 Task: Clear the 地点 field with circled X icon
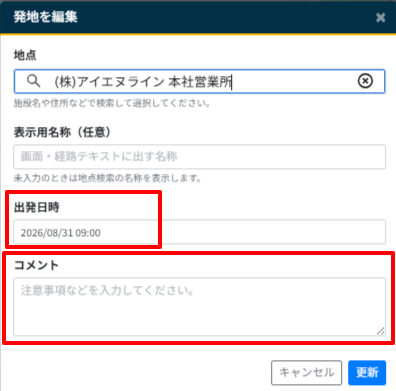click(365, 81)
